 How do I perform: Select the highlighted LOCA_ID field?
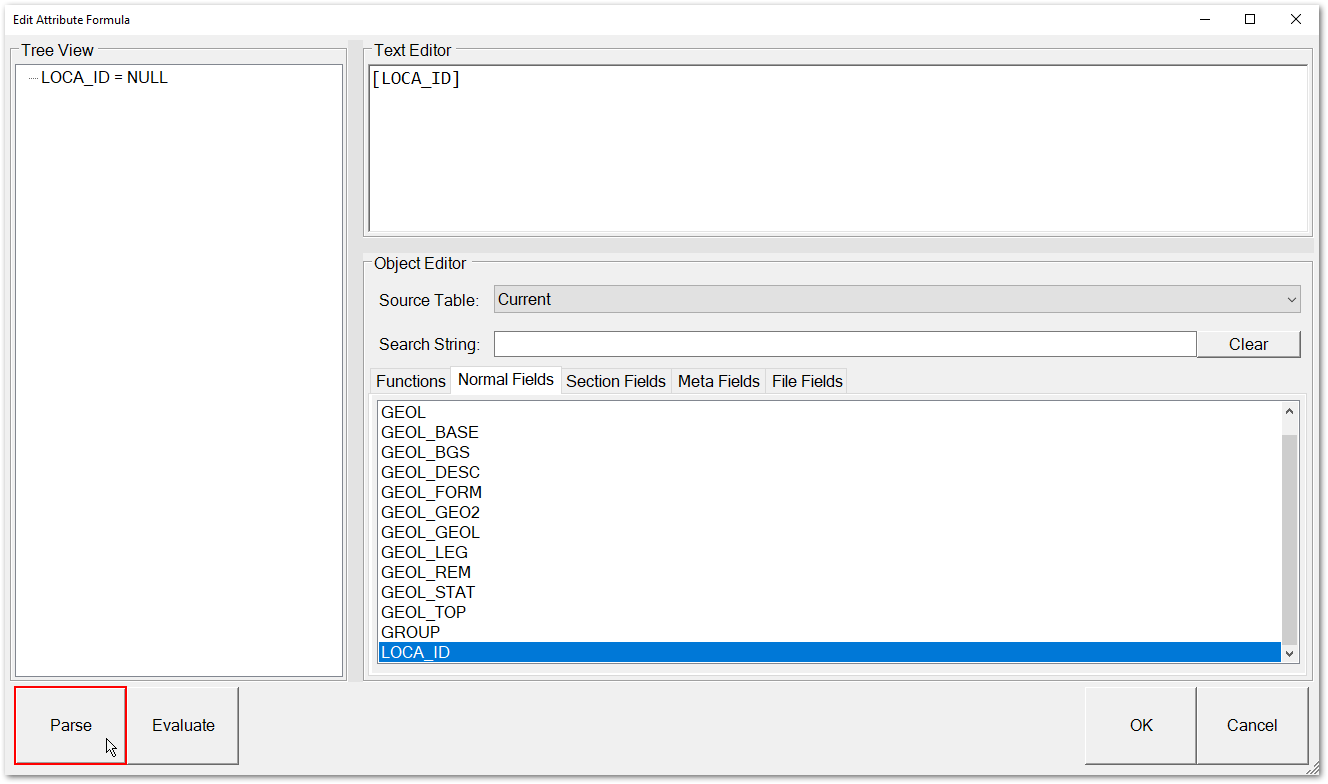[829, 652]
